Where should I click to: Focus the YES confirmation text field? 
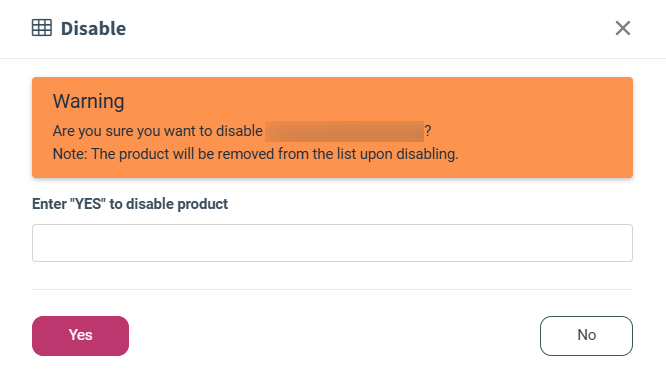pyautogui.click(x=332, y=243)
